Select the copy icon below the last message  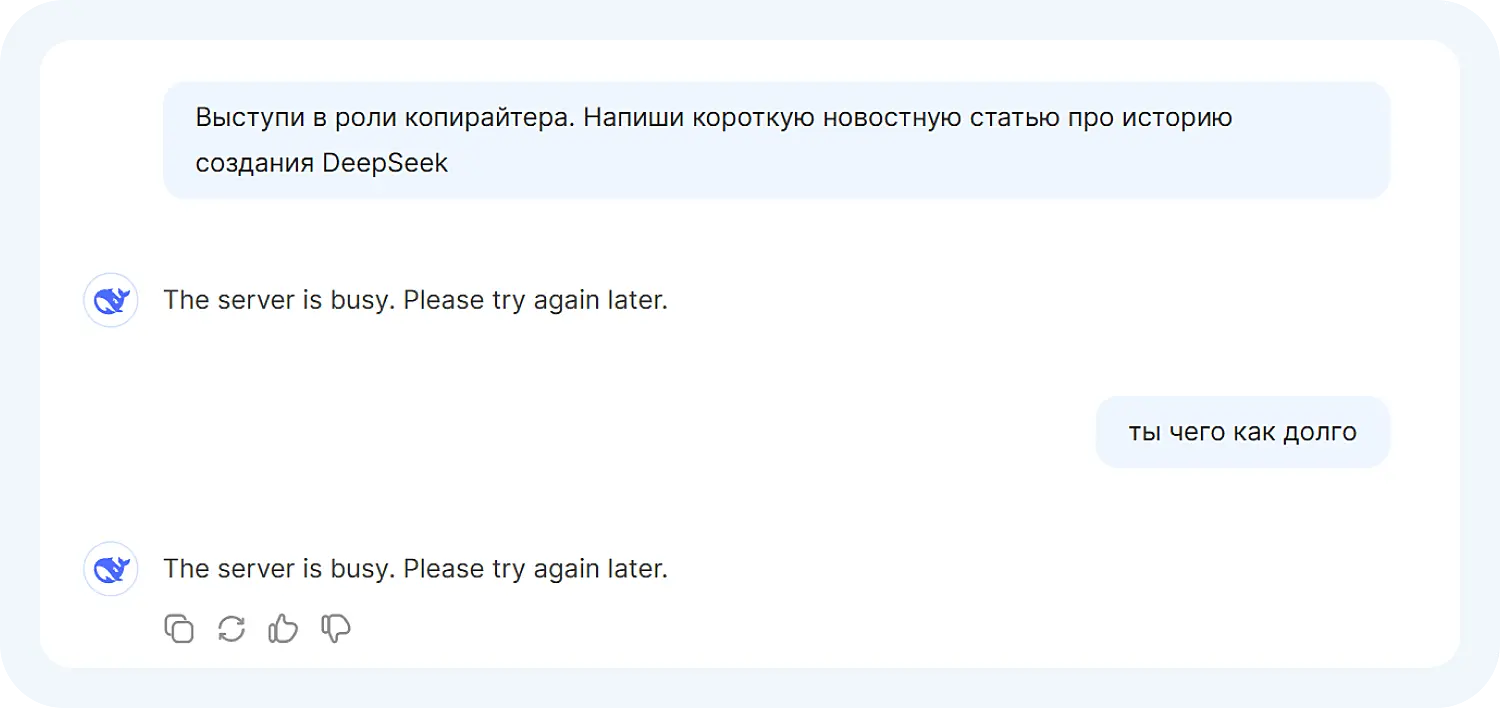(179, 629)
